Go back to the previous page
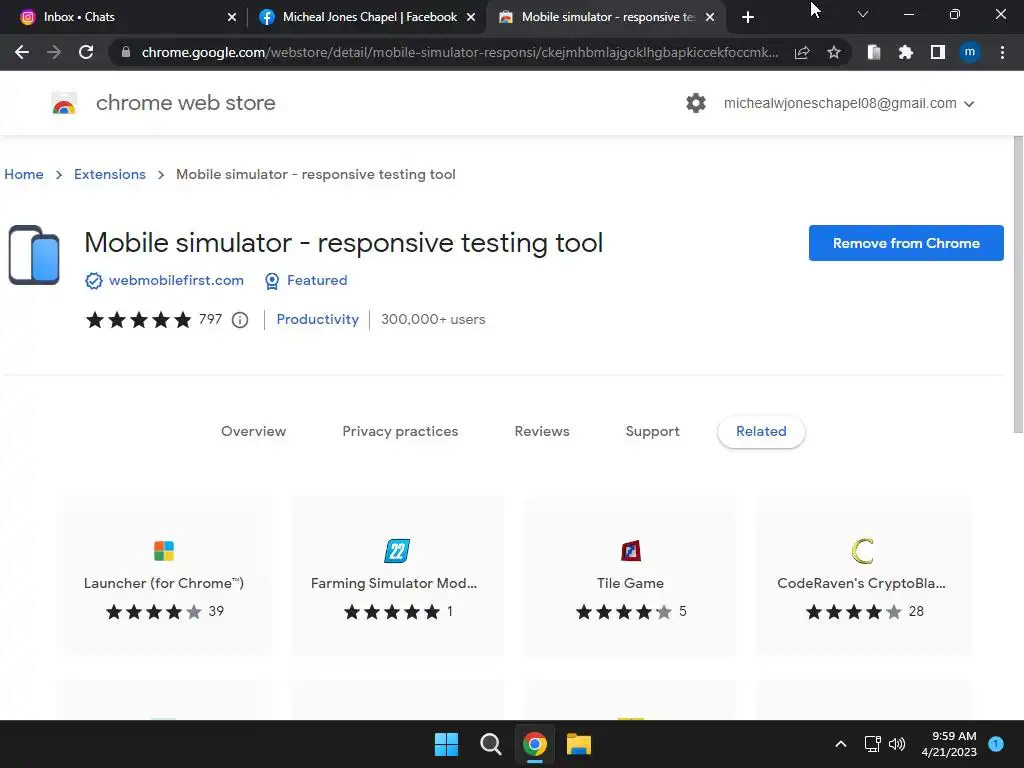Image resolution: width=1024 pixels, height=768 pixels. (x=22, y=52)
